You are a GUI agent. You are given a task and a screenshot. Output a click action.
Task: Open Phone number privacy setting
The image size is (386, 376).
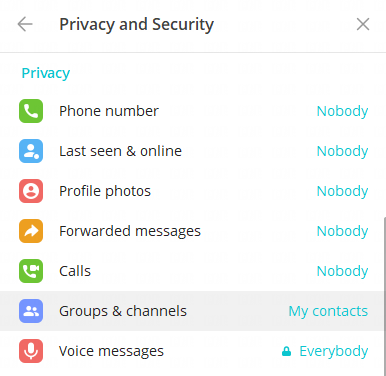coord(192,111)
